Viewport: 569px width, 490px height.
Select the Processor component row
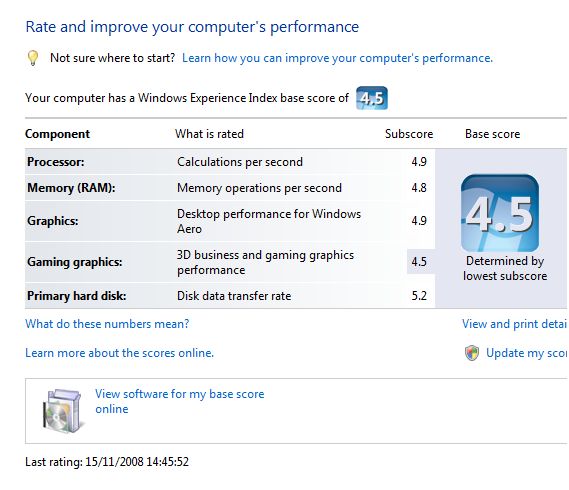(230, 162)
